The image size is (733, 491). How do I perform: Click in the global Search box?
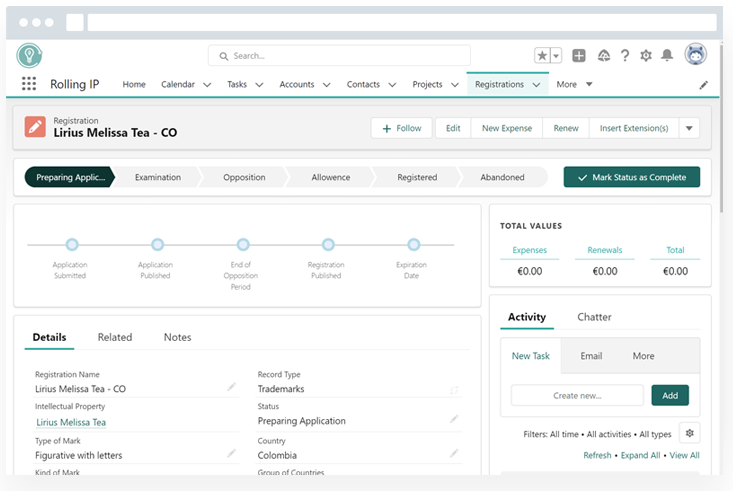coord(339,56)
